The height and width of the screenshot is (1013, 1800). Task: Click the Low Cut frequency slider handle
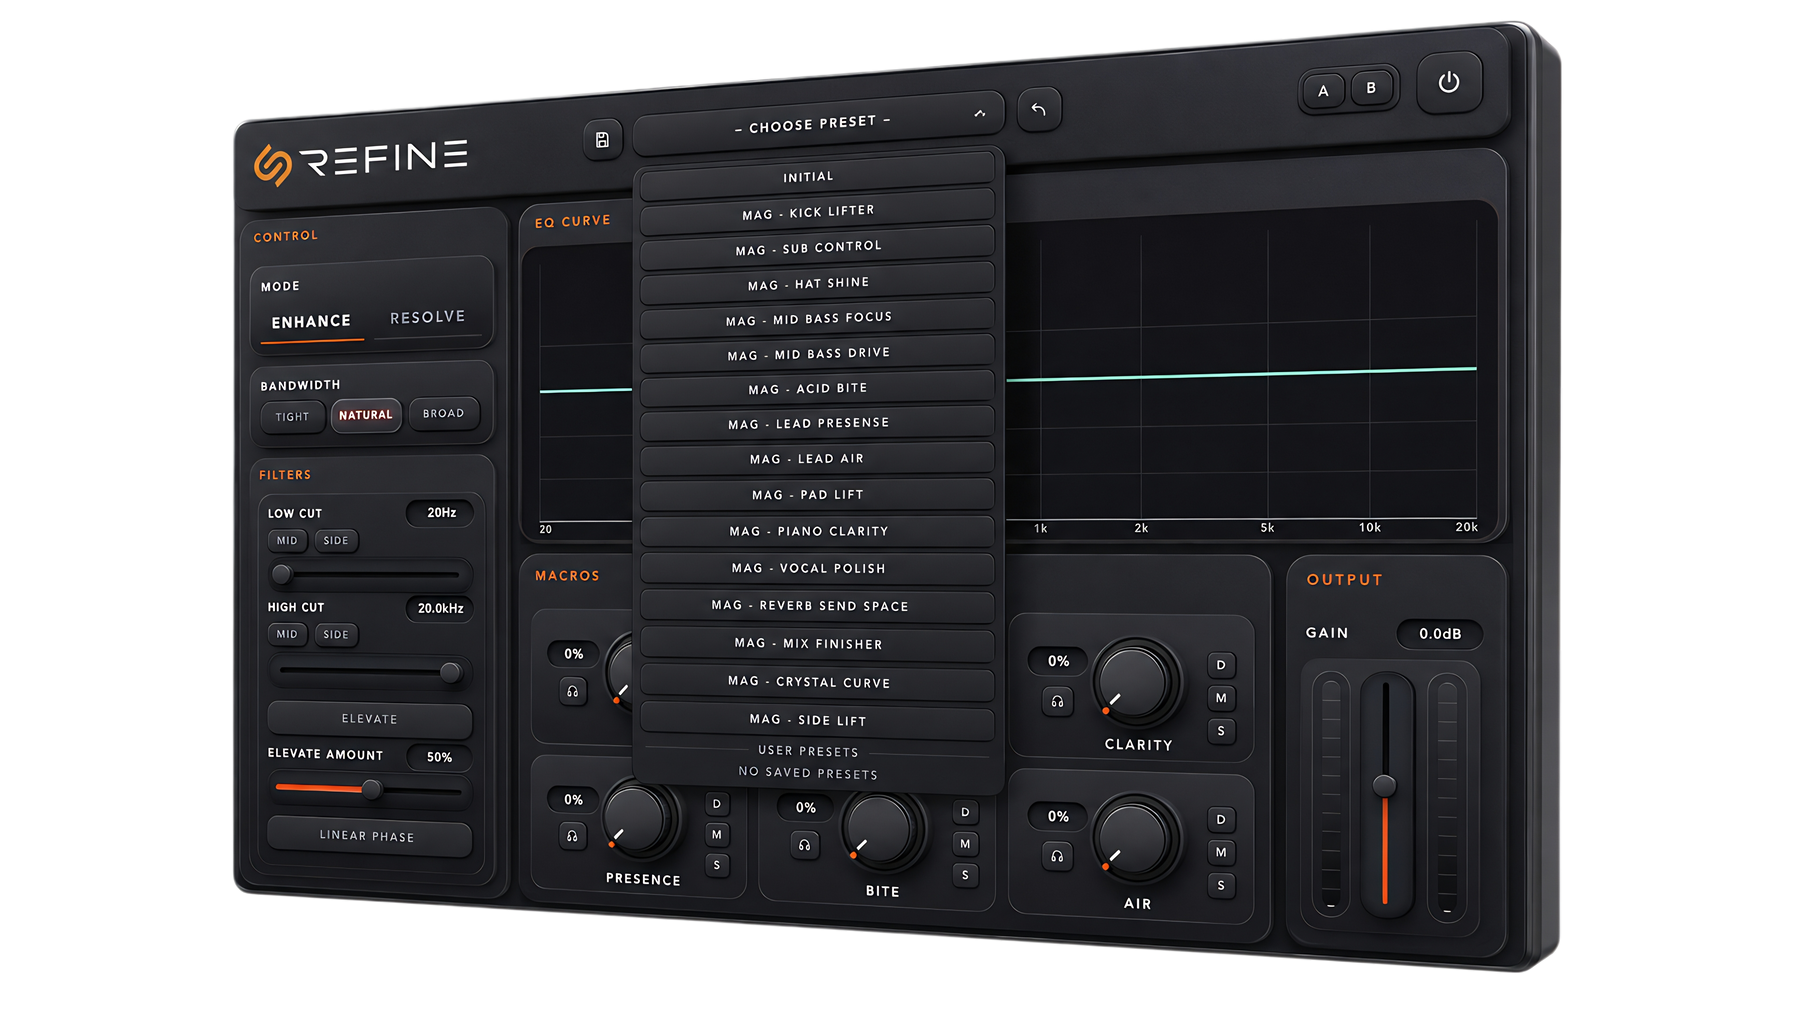coord(282,574)
